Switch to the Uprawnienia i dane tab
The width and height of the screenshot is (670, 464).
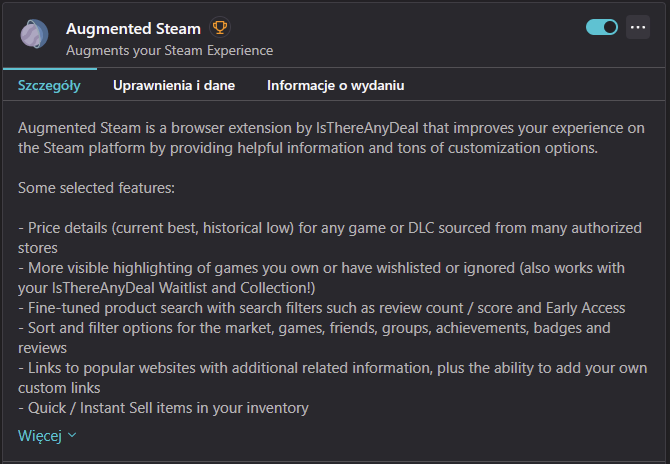(174, 85)
